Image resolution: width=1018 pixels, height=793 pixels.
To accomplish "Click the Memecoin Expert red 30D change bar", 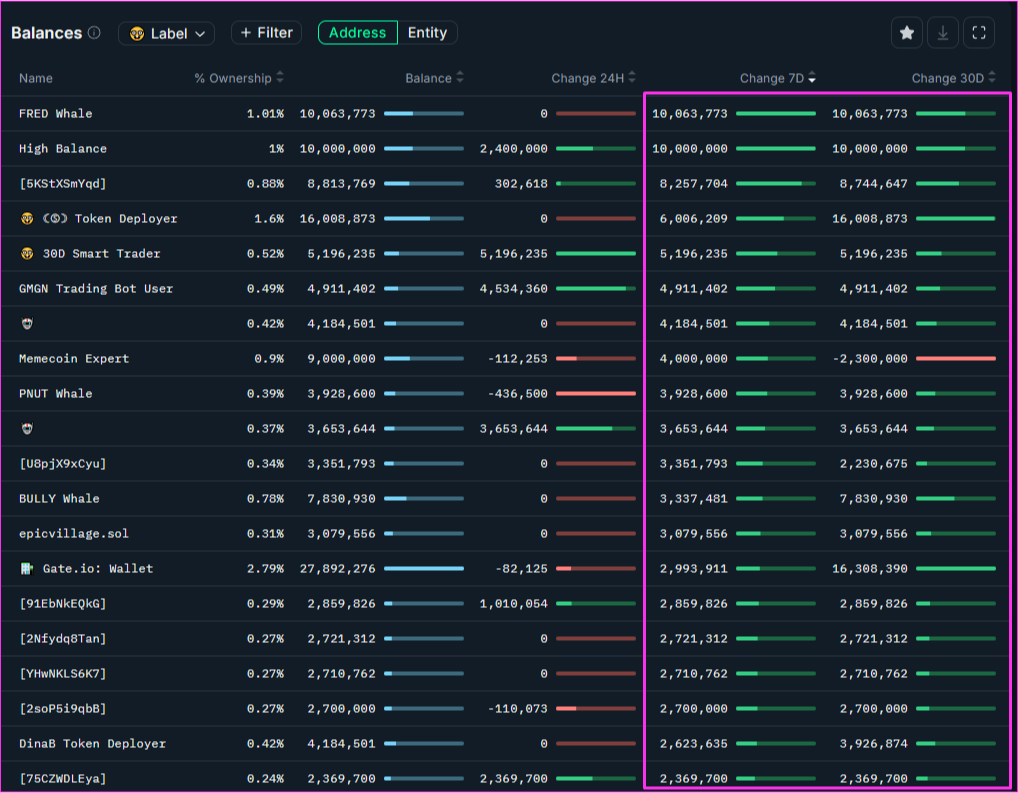I will [x=956, y=359].
